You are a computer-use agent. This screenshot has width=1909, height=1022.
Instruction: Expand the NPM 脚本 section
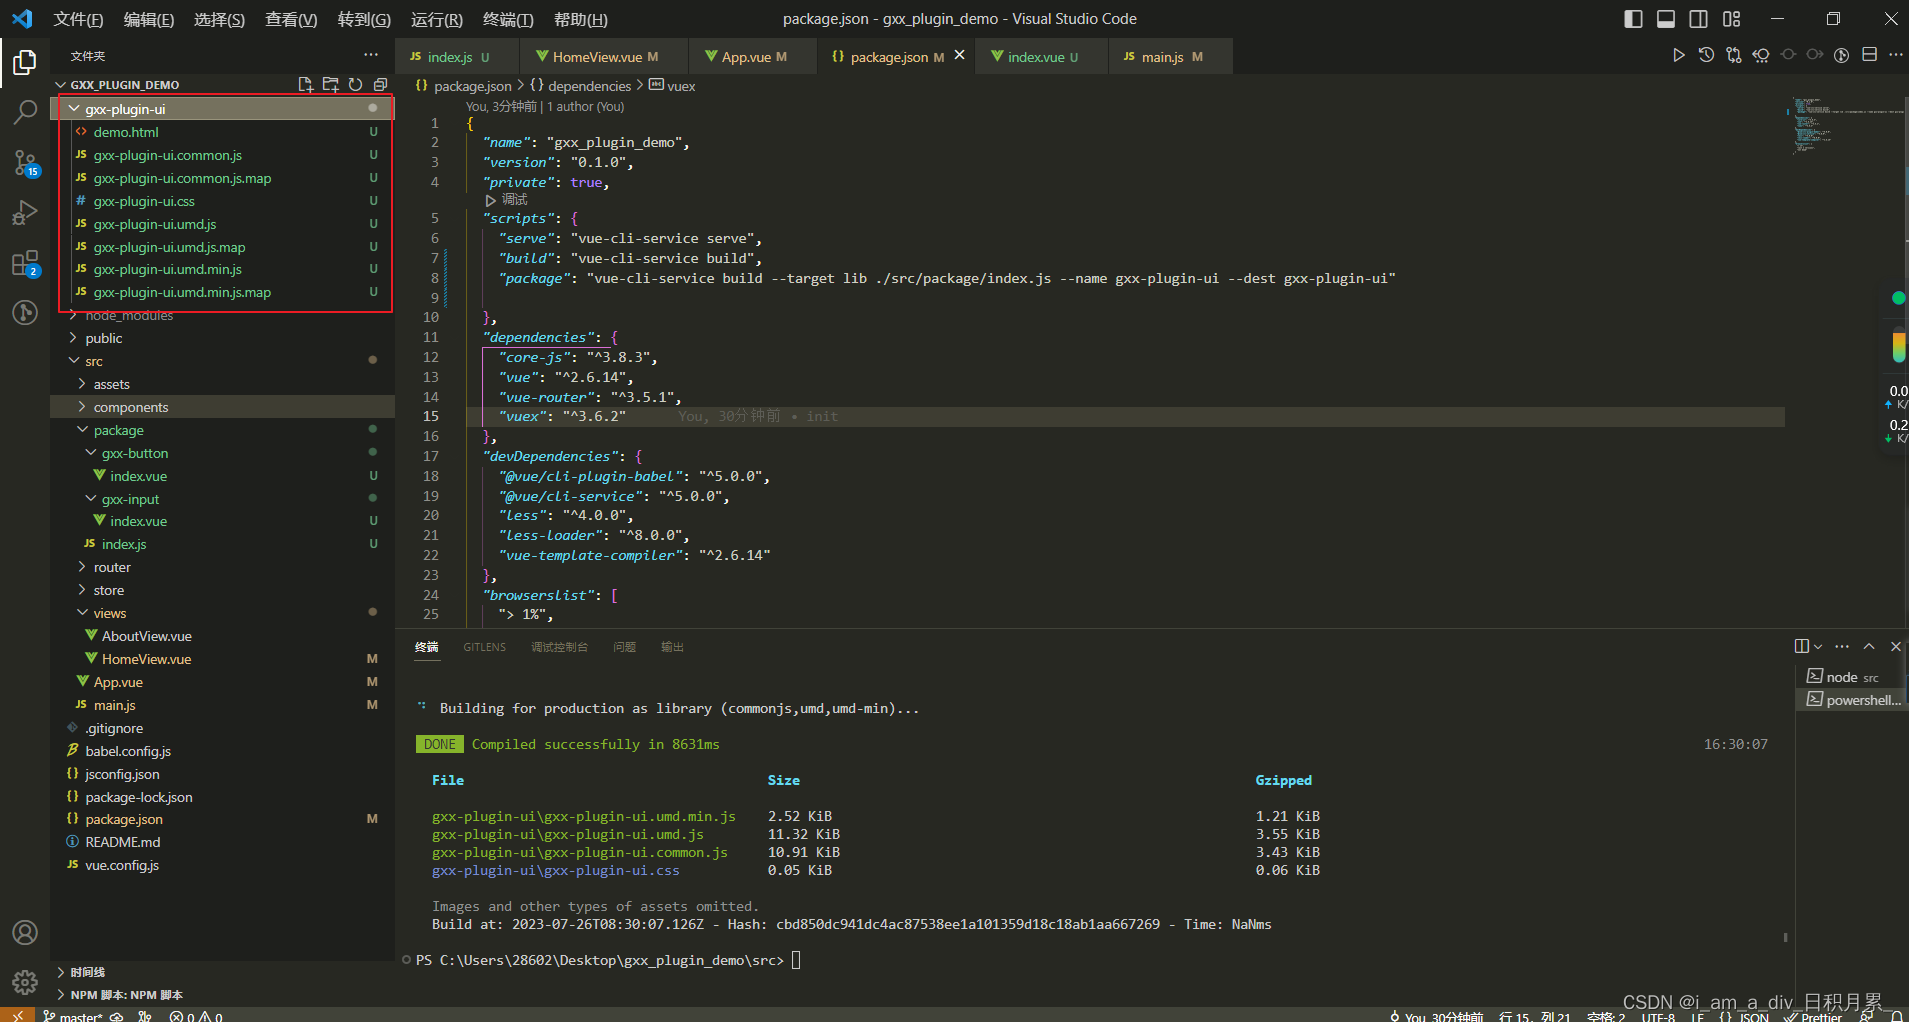pos(222,995)
